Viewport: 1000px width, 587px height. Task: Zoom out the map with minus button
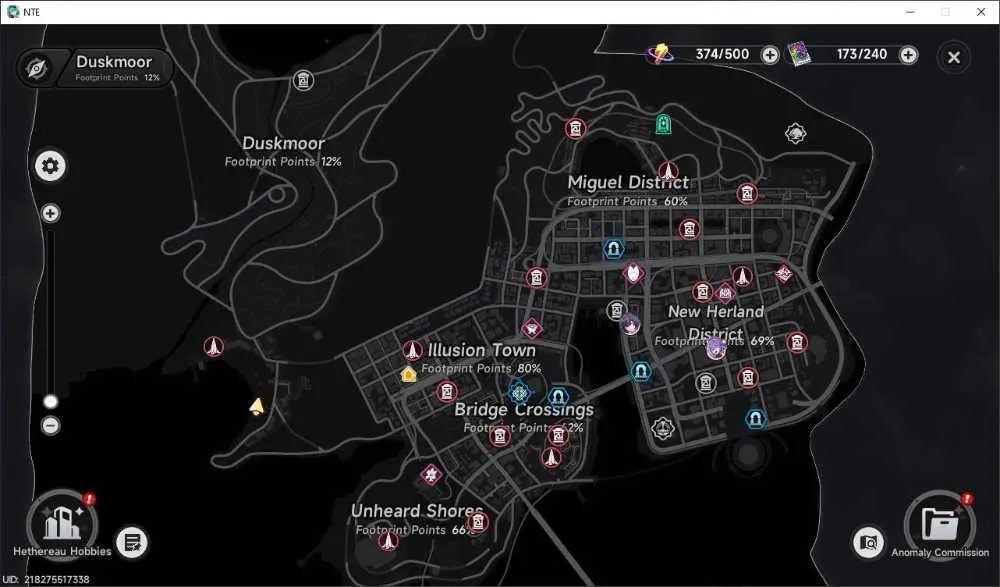(x=50, y=426)
